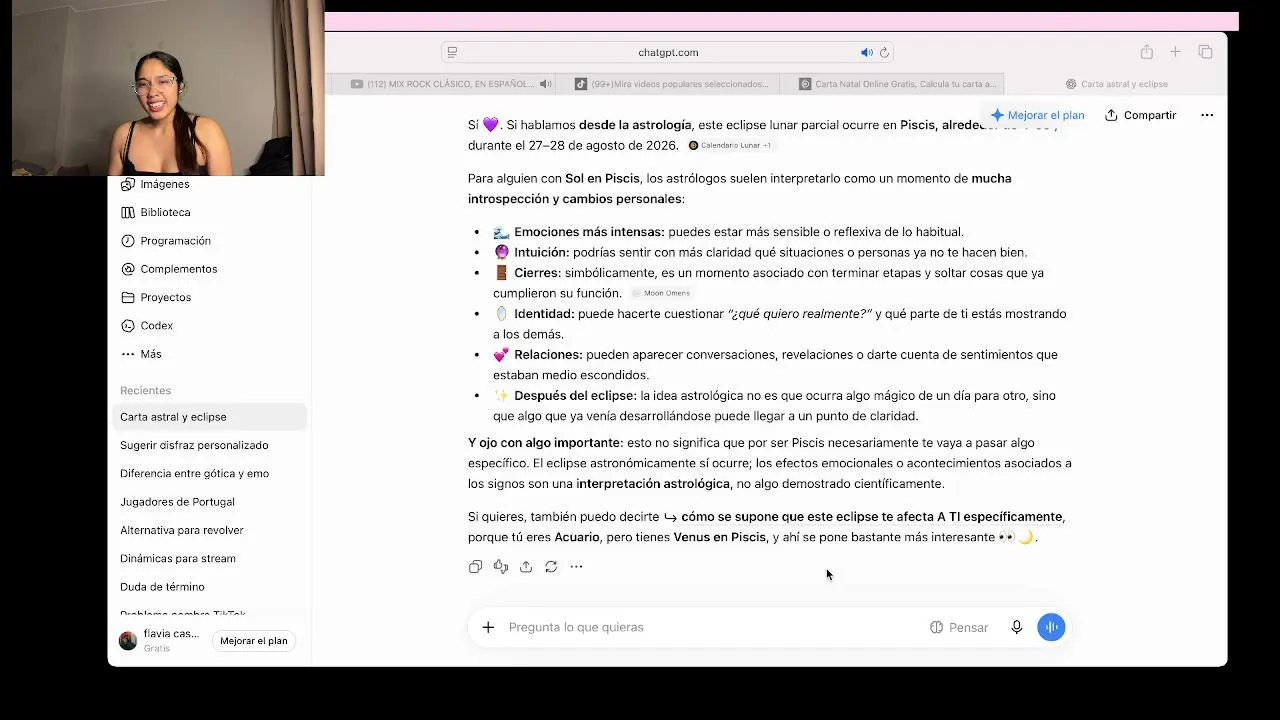1280x720 pixels.
Task: Collapse the Recientes section header
Action: coord(145,390)
